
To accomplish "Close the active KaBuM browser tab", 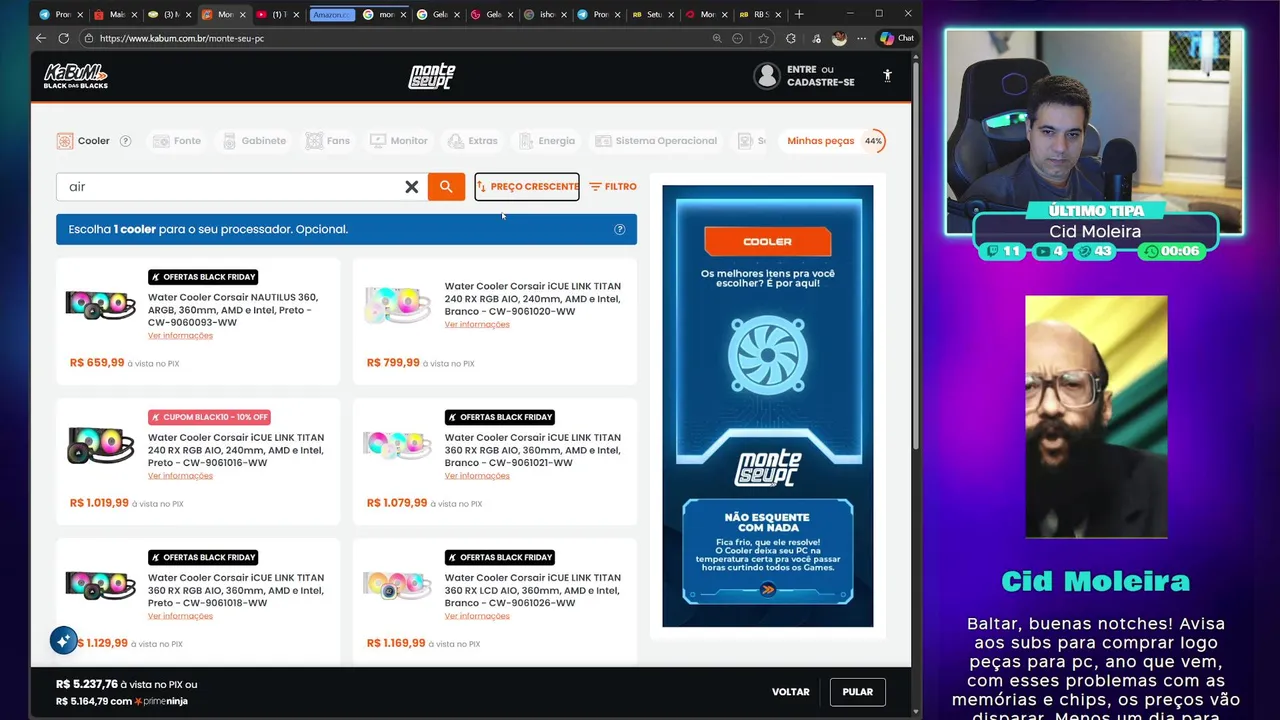I will coord(242,14).
